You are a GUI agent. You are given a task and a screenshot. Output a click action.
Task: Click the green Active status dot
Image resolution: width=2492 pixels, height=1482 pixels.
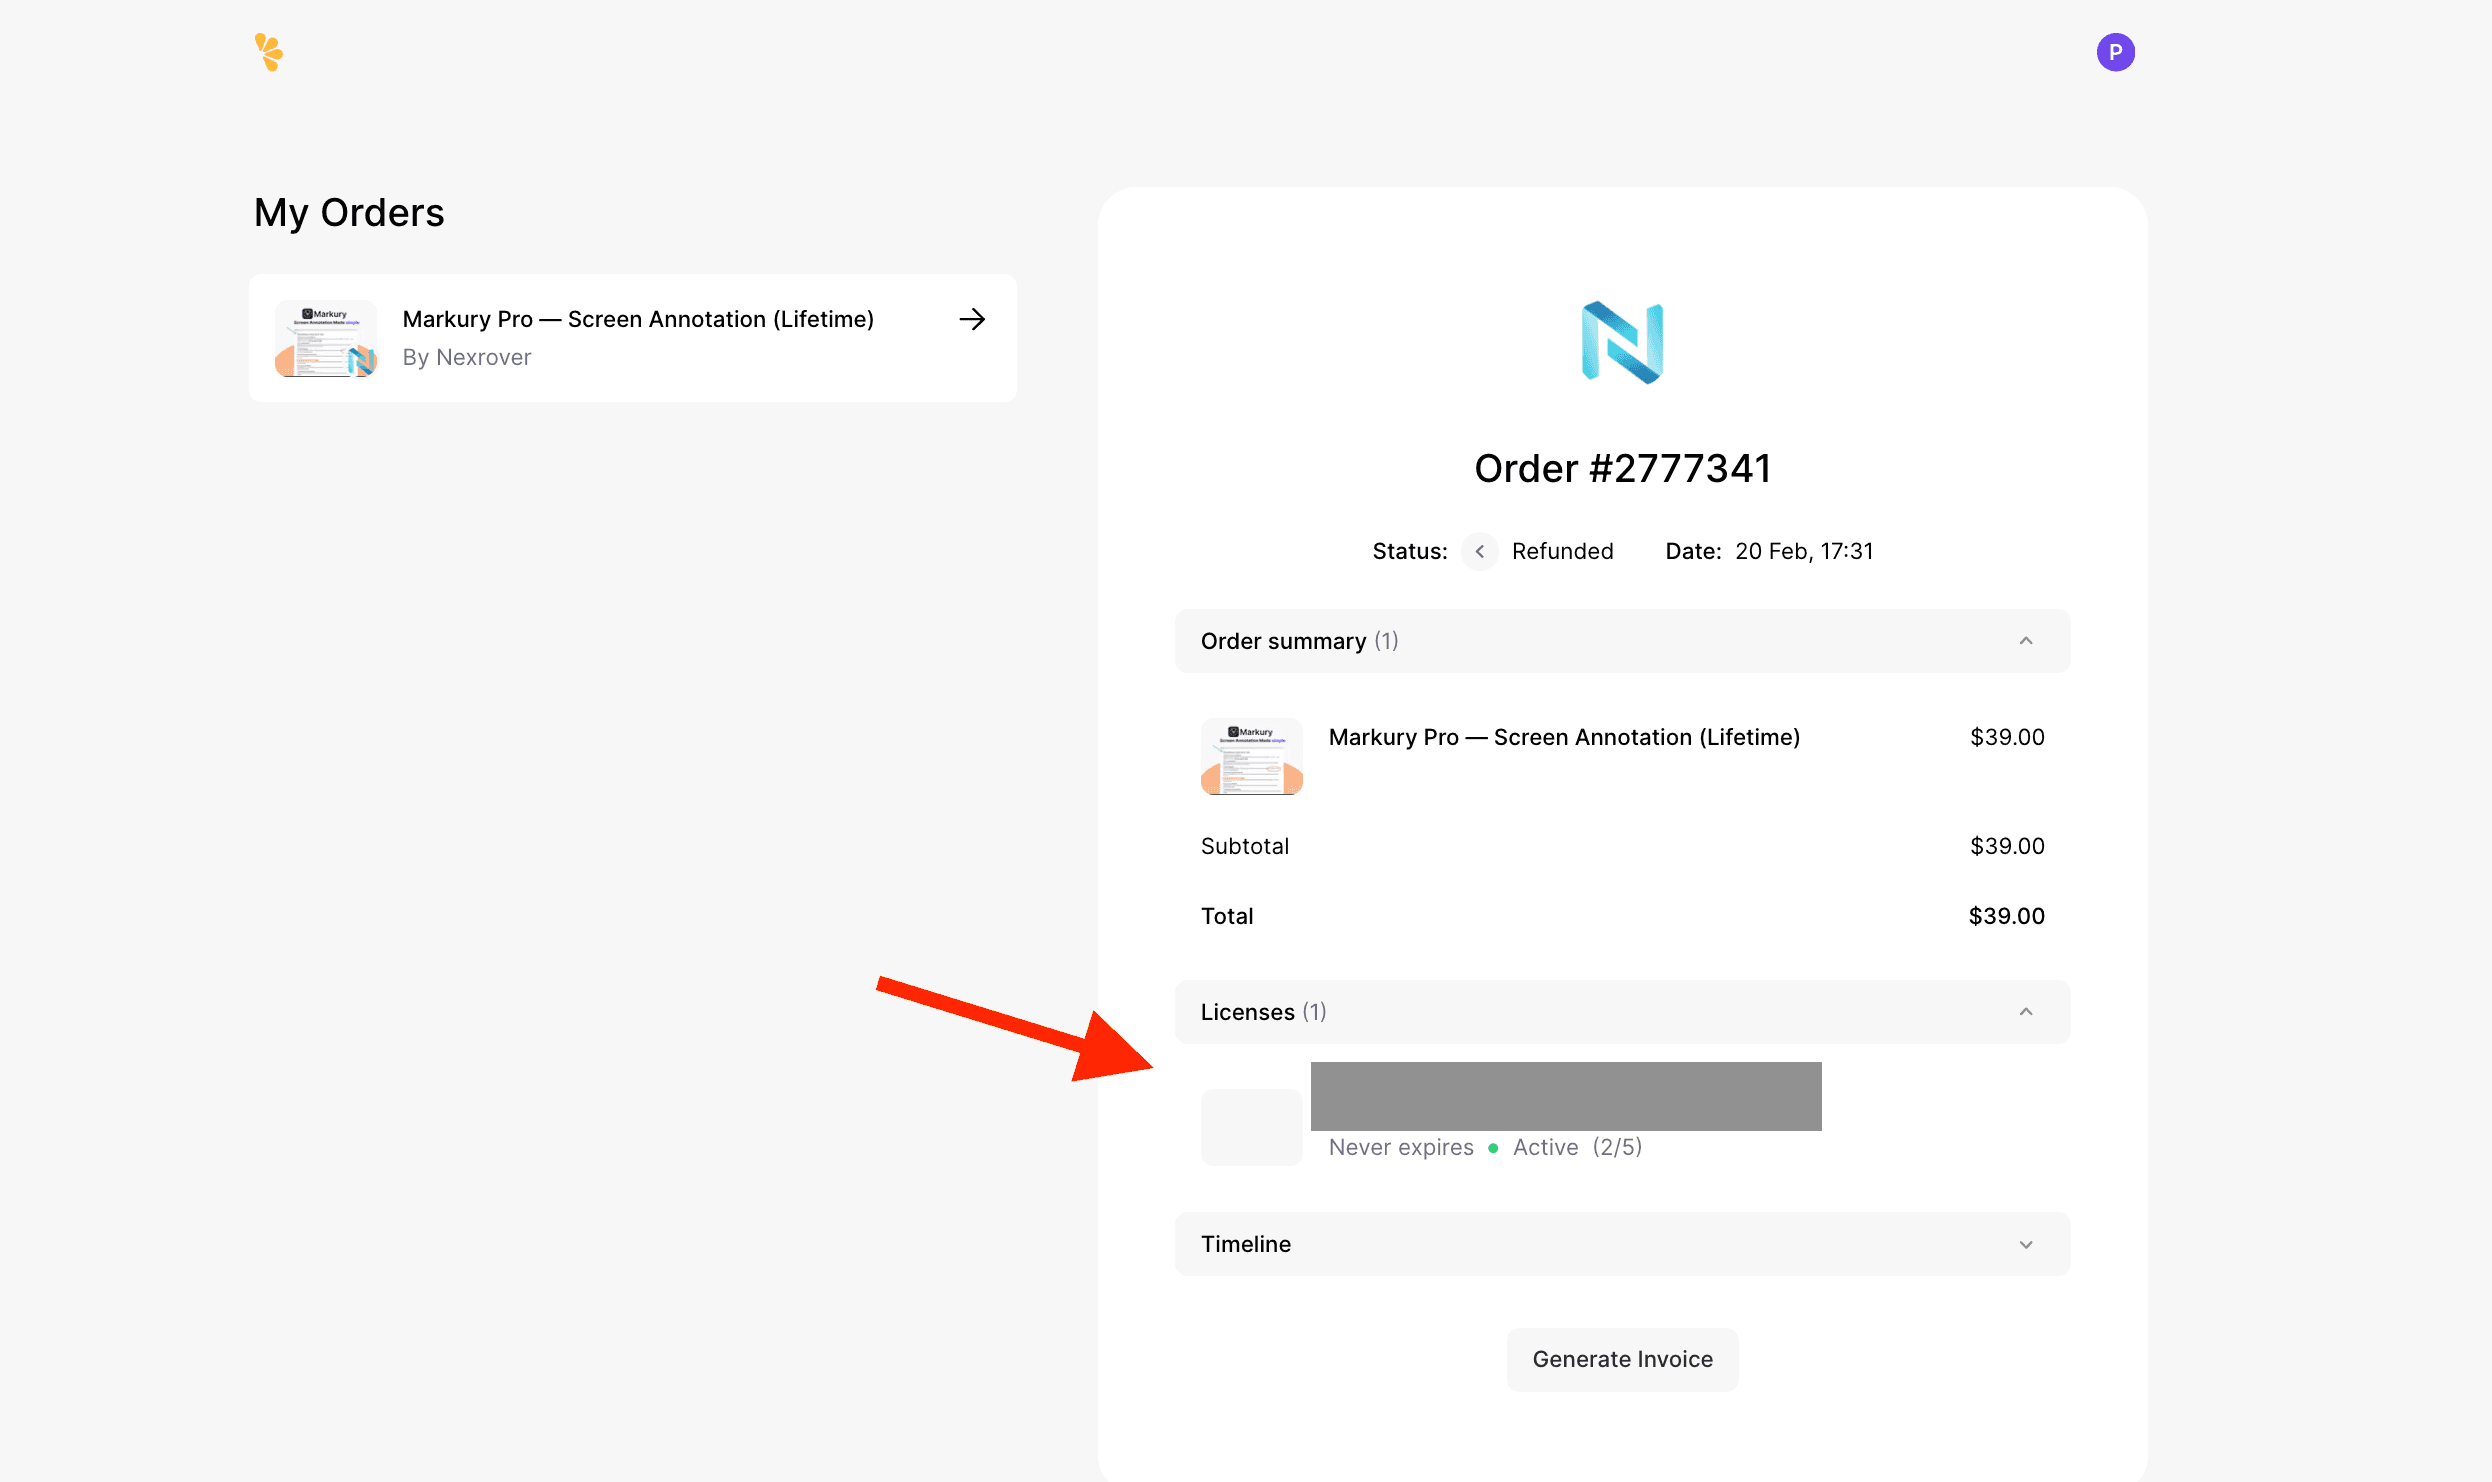tap(1493, 1148)
